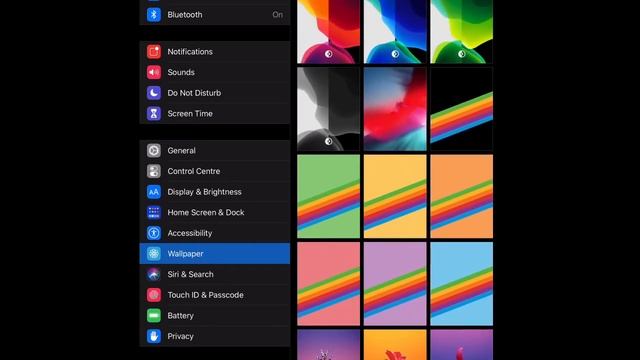Tap the Wallpaper flower icon
Image resolution: width=640 pixels, height=360 pixels.
pyautogui.click(x=154, y=253)
